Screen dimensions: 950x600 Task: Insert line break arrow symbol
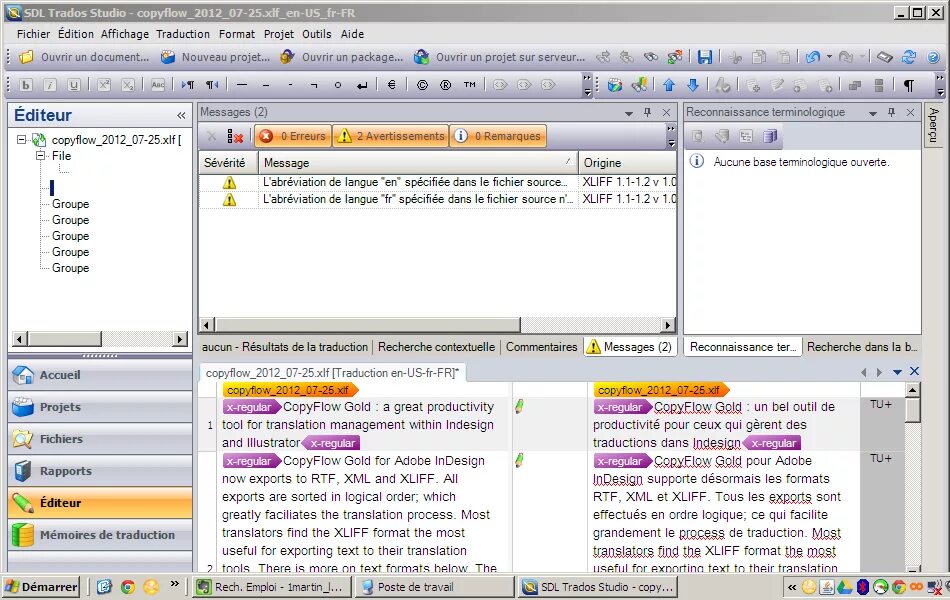(362, 85)
